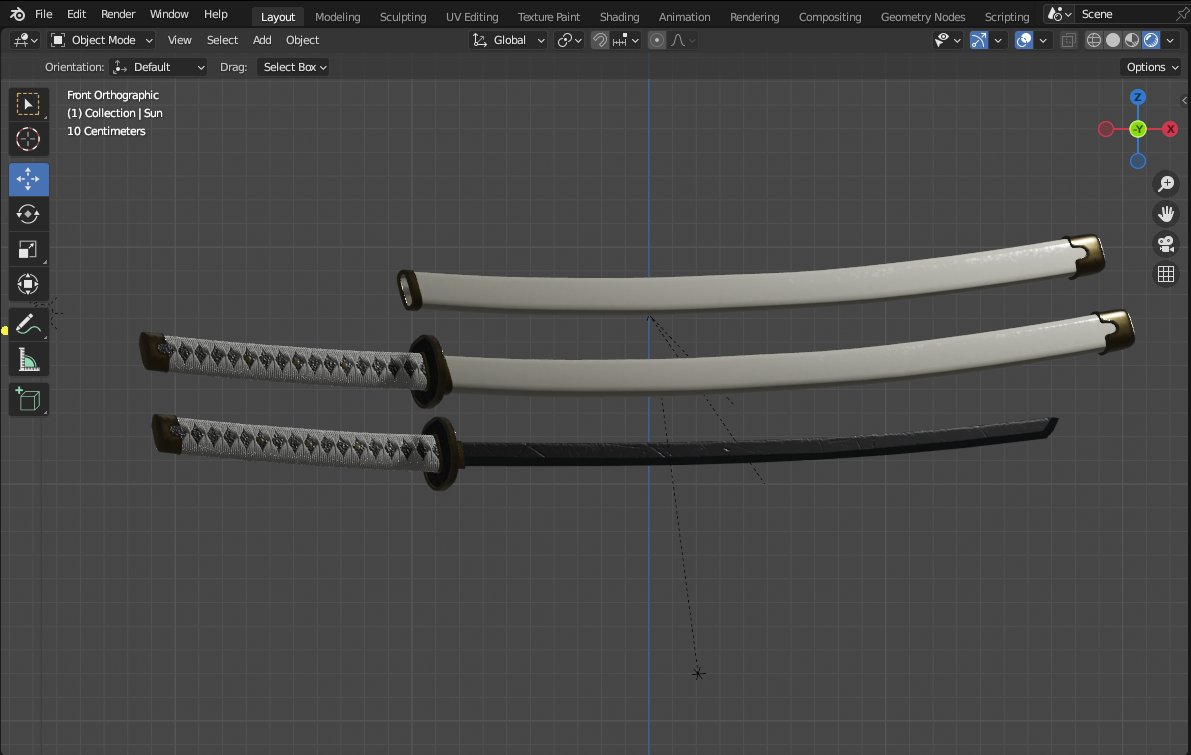Select the Select Box tool in toolbar
Image resolution: width=1191 pixels, height=755 pixels.
coord(28,104)
